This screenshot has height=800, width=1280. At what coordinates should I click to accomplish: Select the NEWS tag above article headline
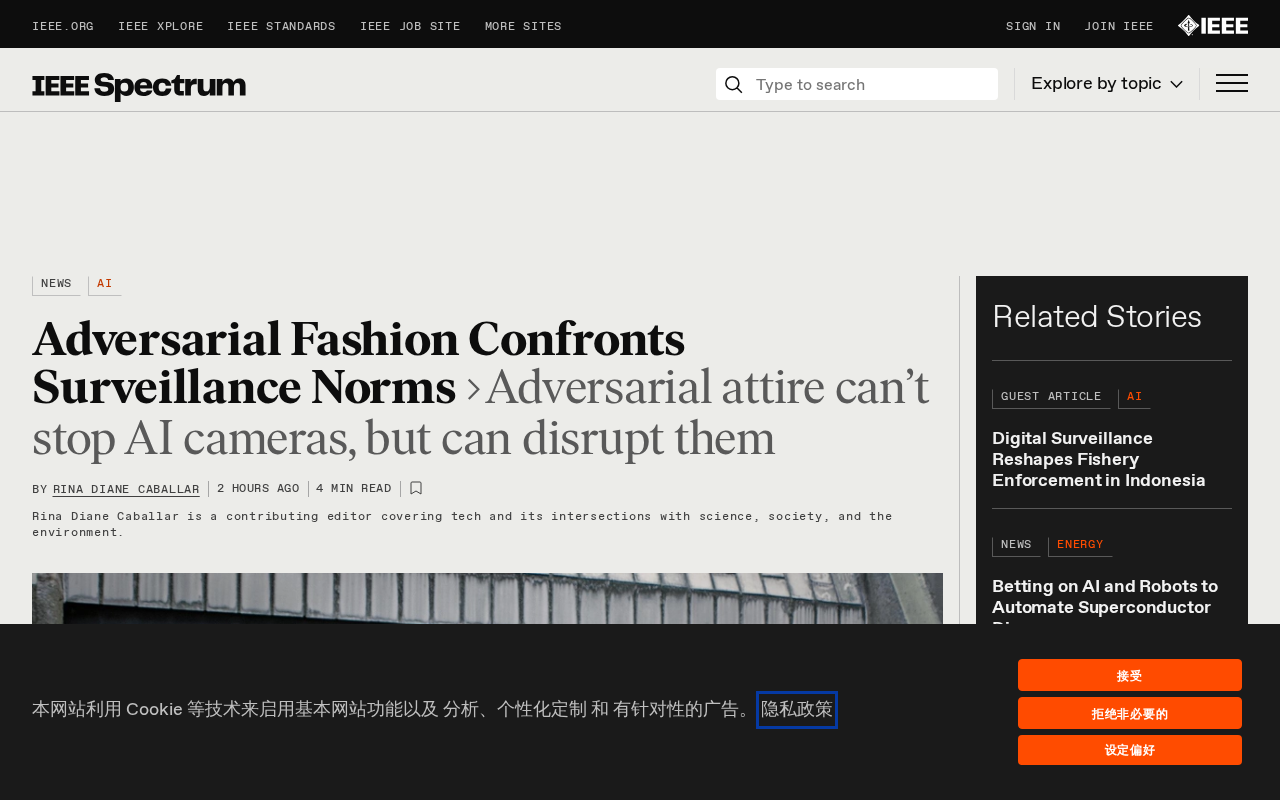coord(56,285)
